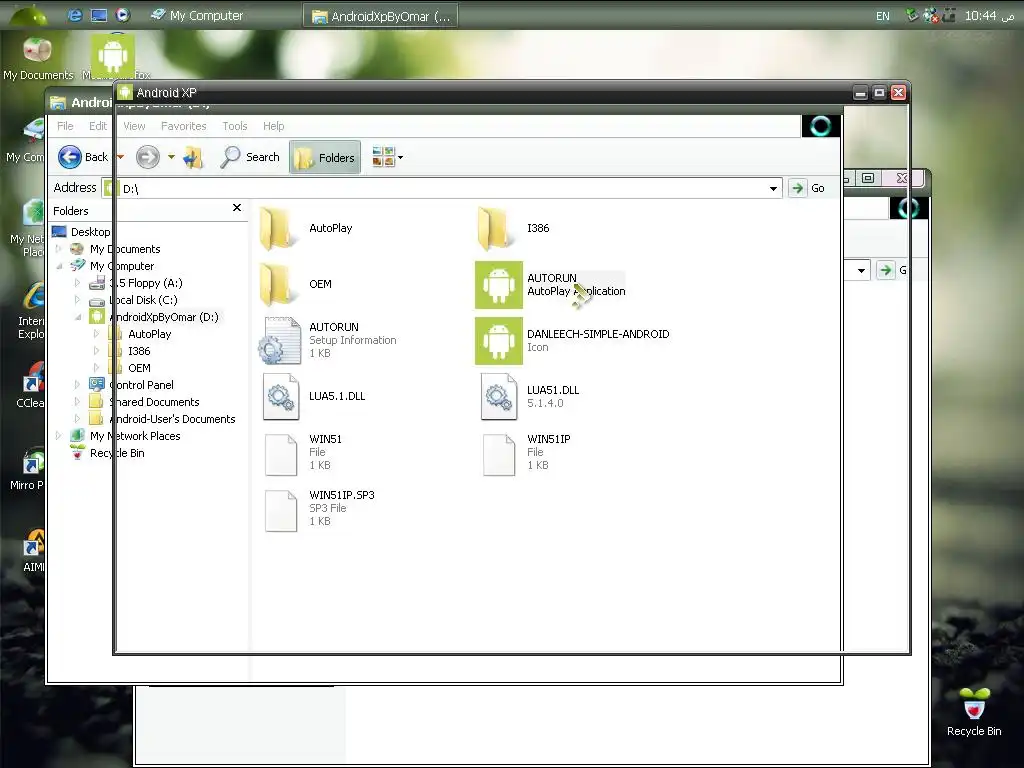Select Shared Documents in the tree
Viewport: 1024px width, 768px height.
click(153, 402)
